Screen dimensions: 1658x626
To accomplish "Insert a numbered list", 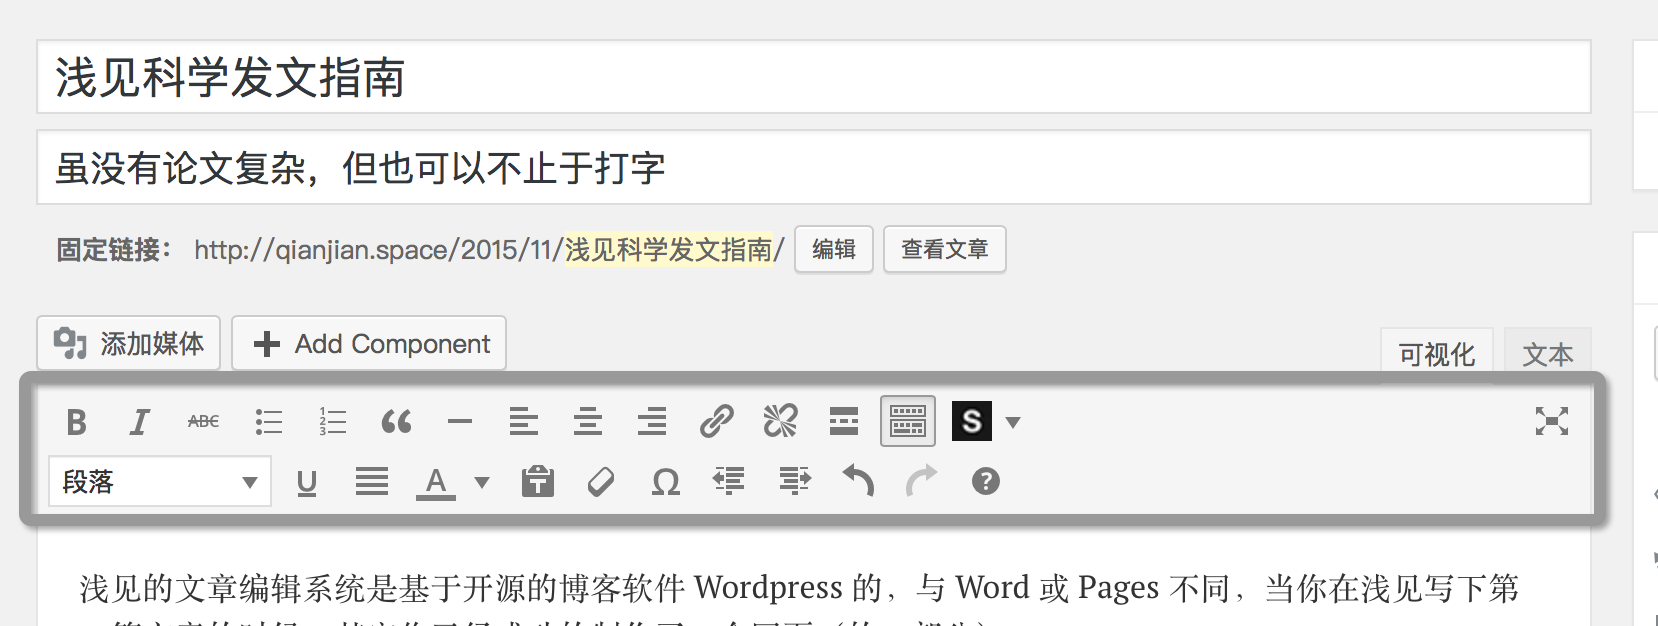I will (x=332, y=422).
